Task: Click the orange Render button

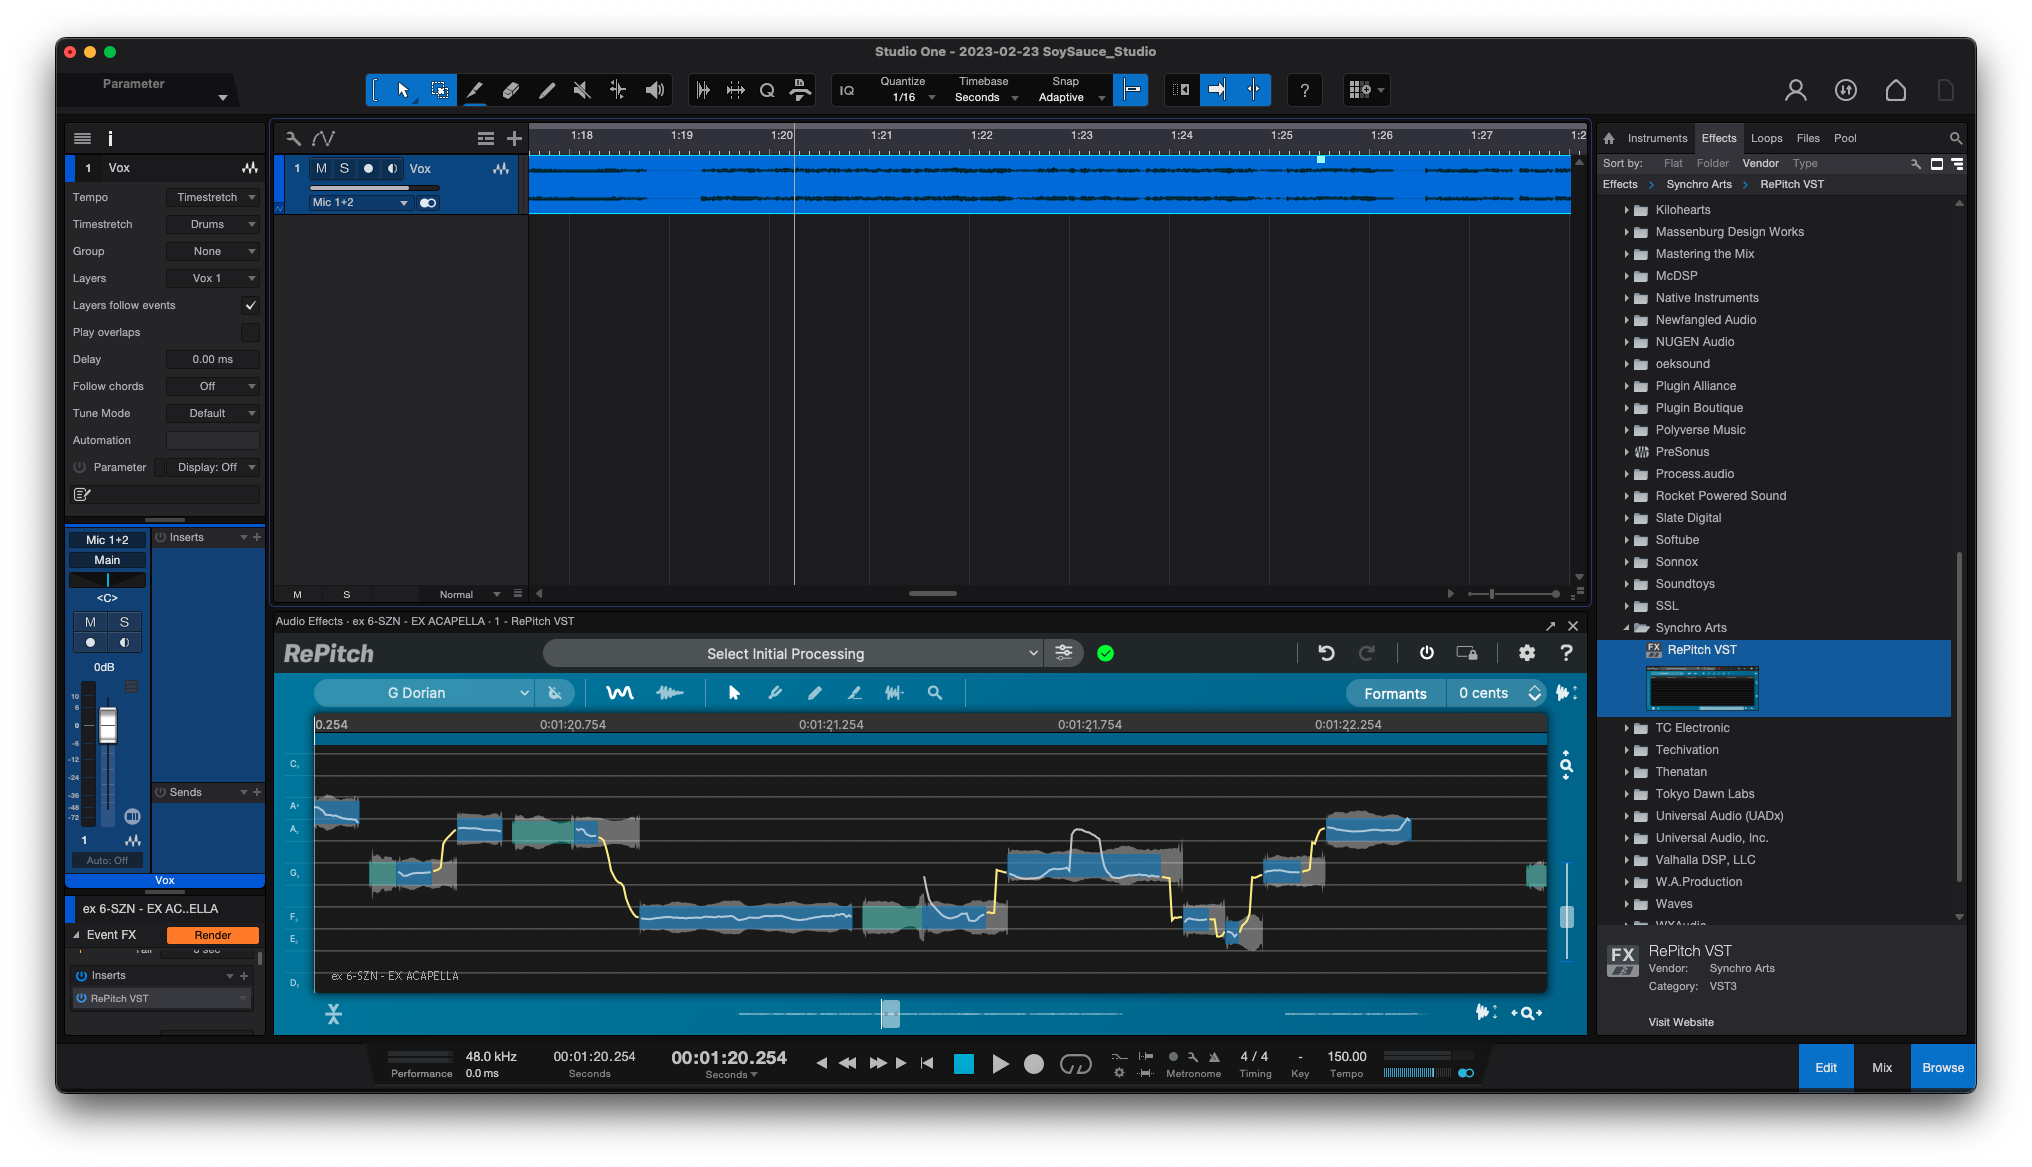Action: 212,935
